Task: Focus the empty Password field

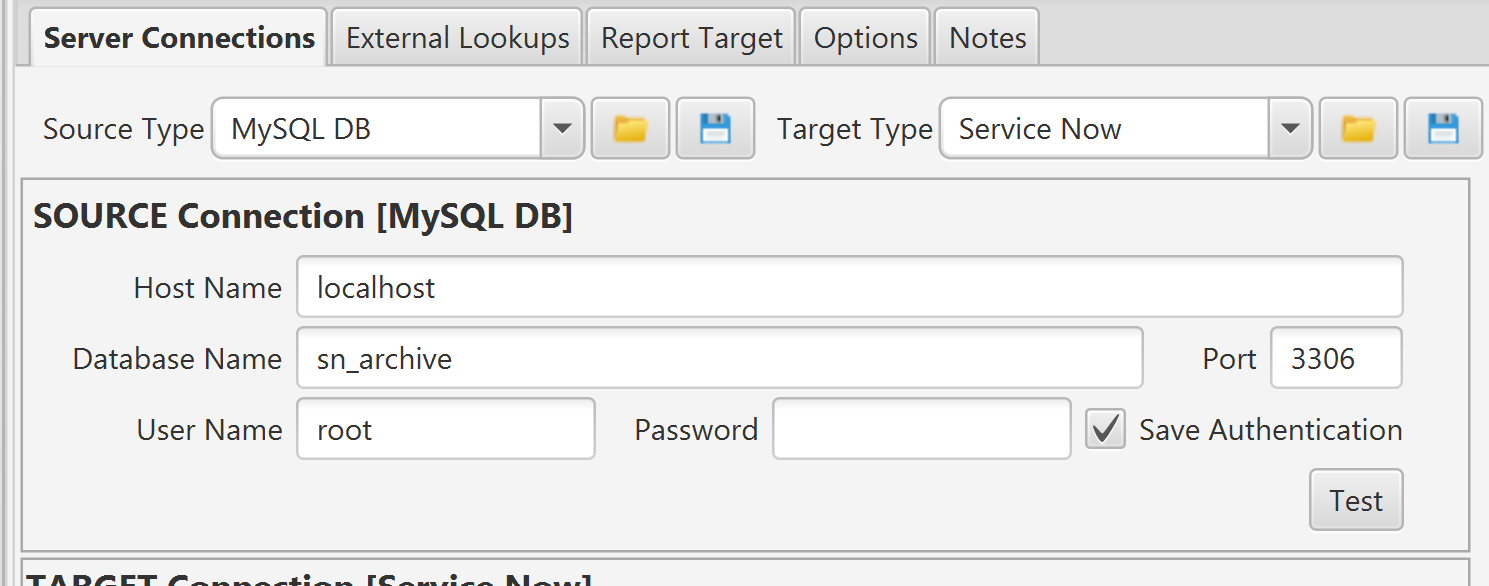Action: [x=922, y=429]
